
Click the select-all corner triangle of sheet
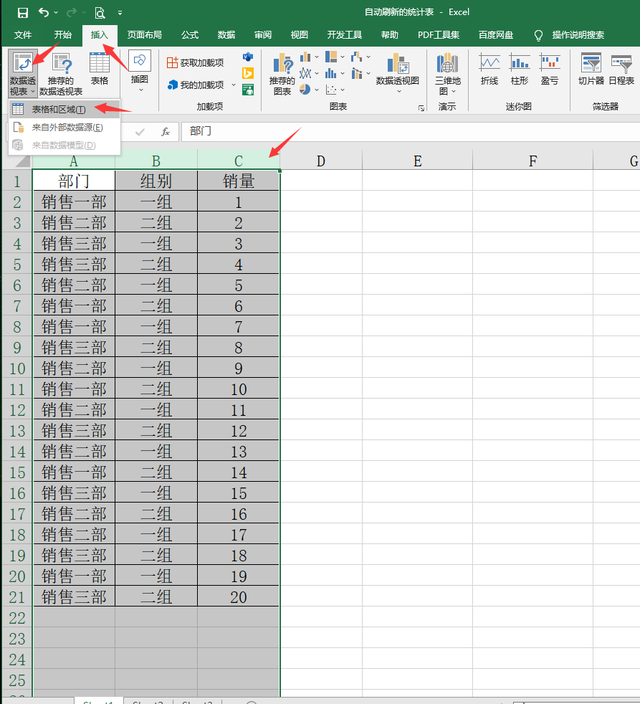pyautogui.click(x=21, y=161)
